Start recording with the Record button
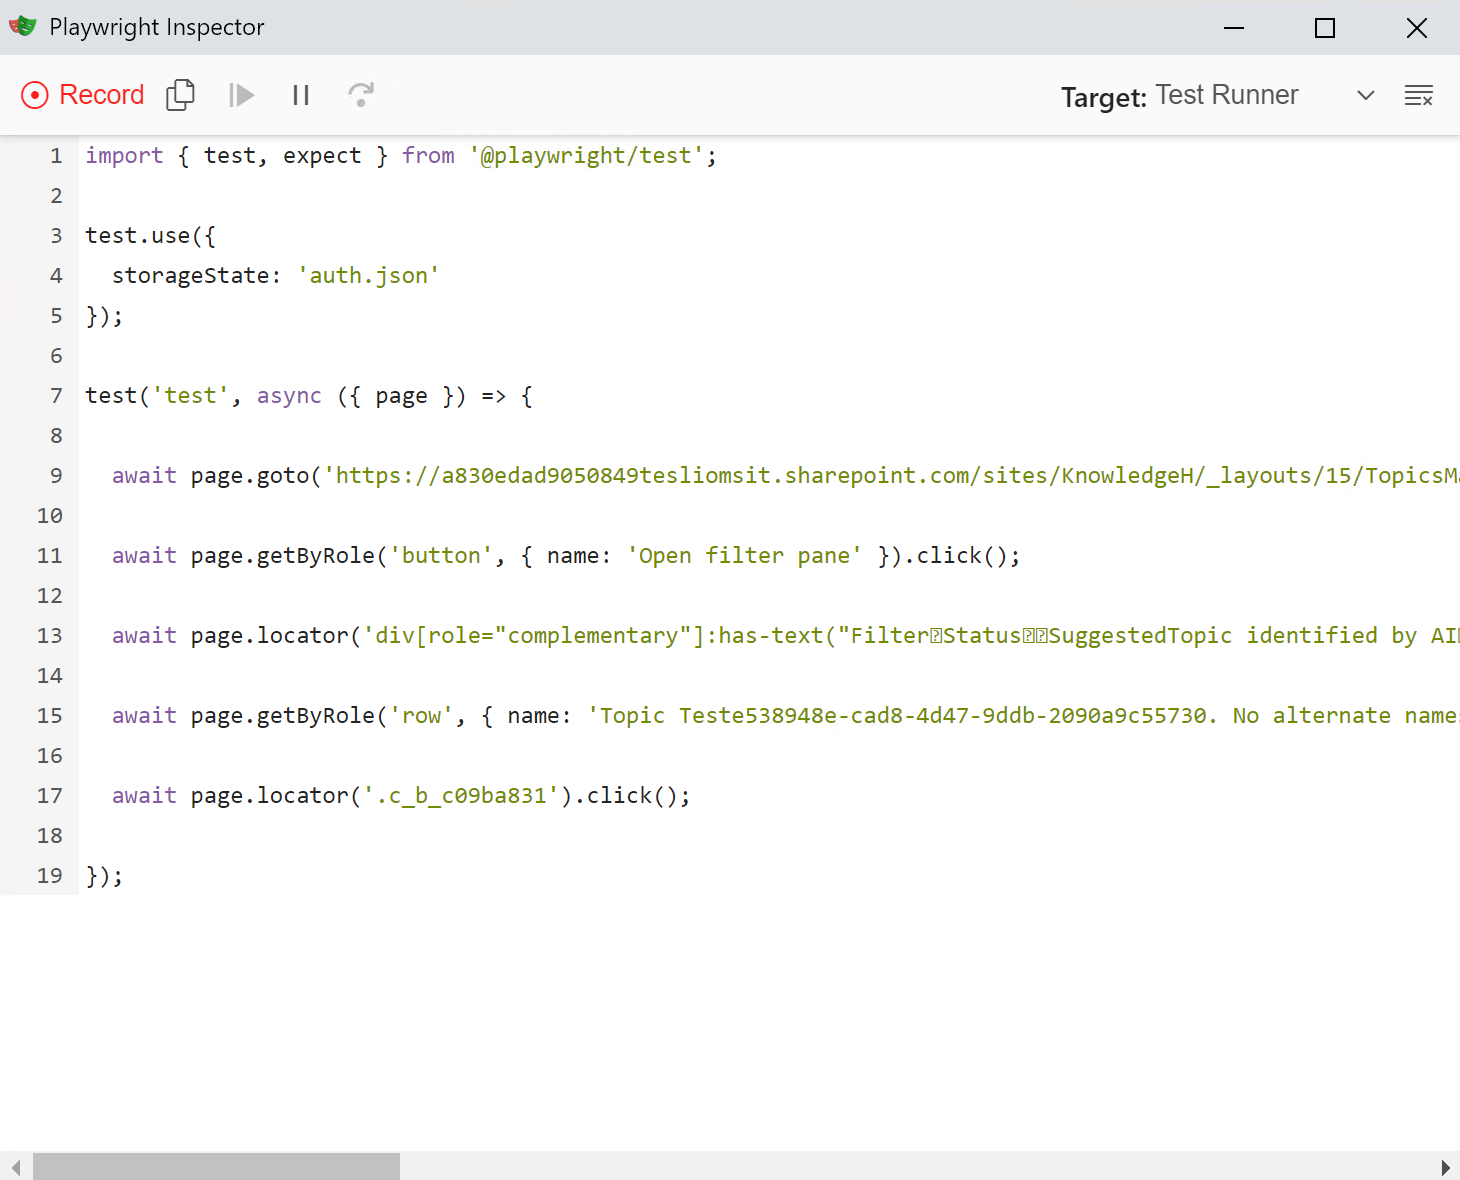1460x1180 pixels. 83,95
